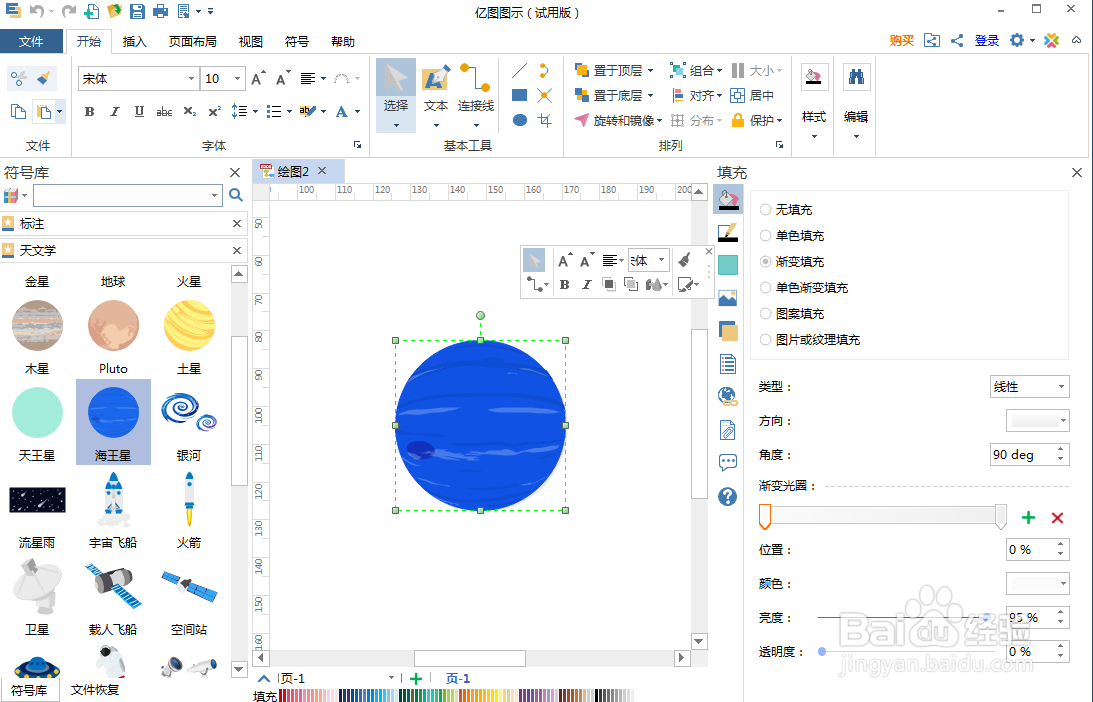Click the 透明度 transparency slider handle
Image resolution: width=1093 pixels, height=702 pixels.
pyautogui.click(x=822, y=651)
